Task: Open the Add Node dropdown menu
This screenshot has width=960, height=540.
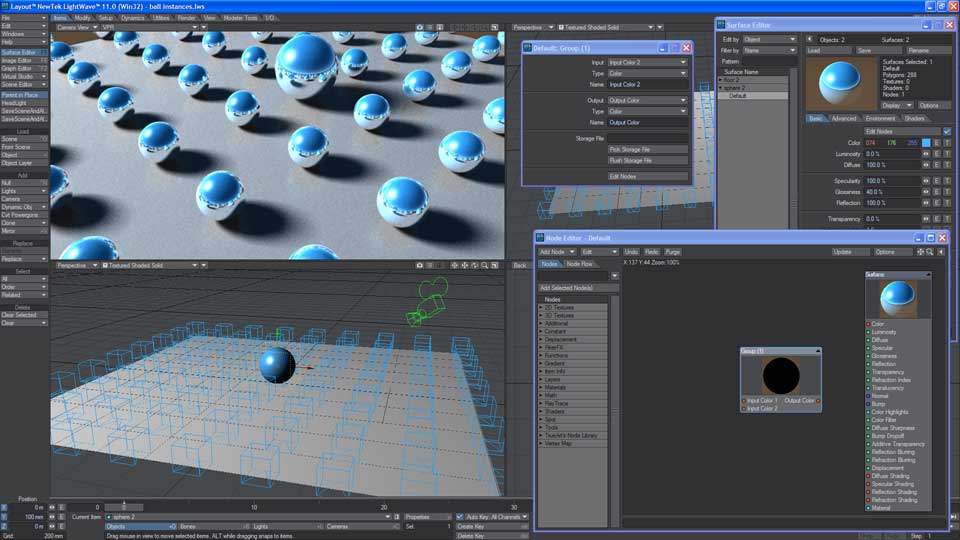Action: click(558, 252)
